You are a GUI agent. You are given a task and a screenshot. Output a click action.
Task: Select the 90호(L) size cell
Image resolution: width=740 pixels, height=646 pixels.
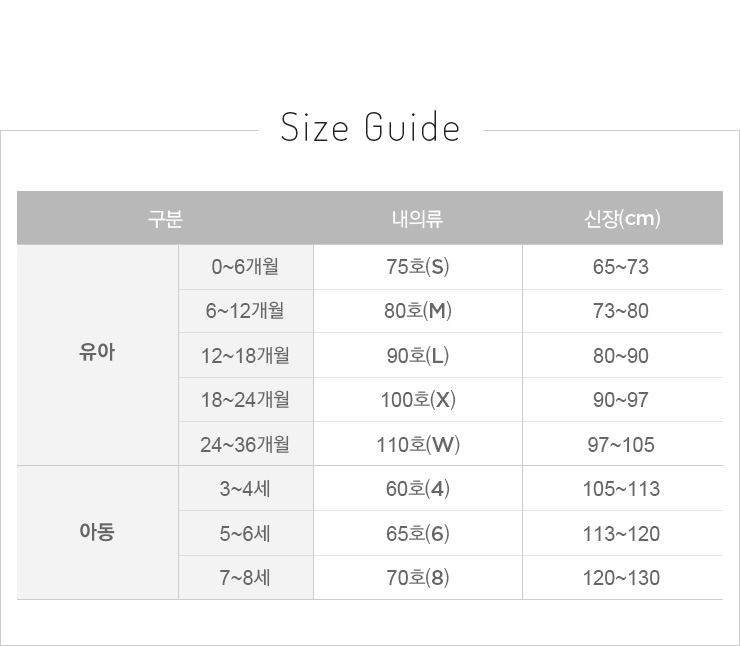(418, 355)
